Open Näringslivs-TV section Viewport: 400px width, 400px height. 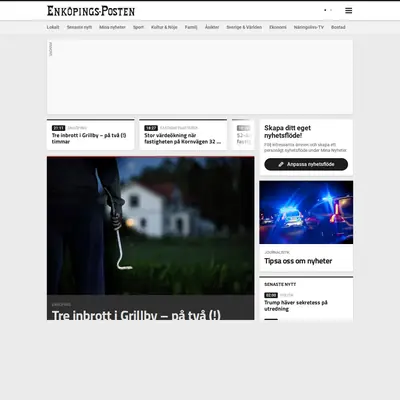309,27
